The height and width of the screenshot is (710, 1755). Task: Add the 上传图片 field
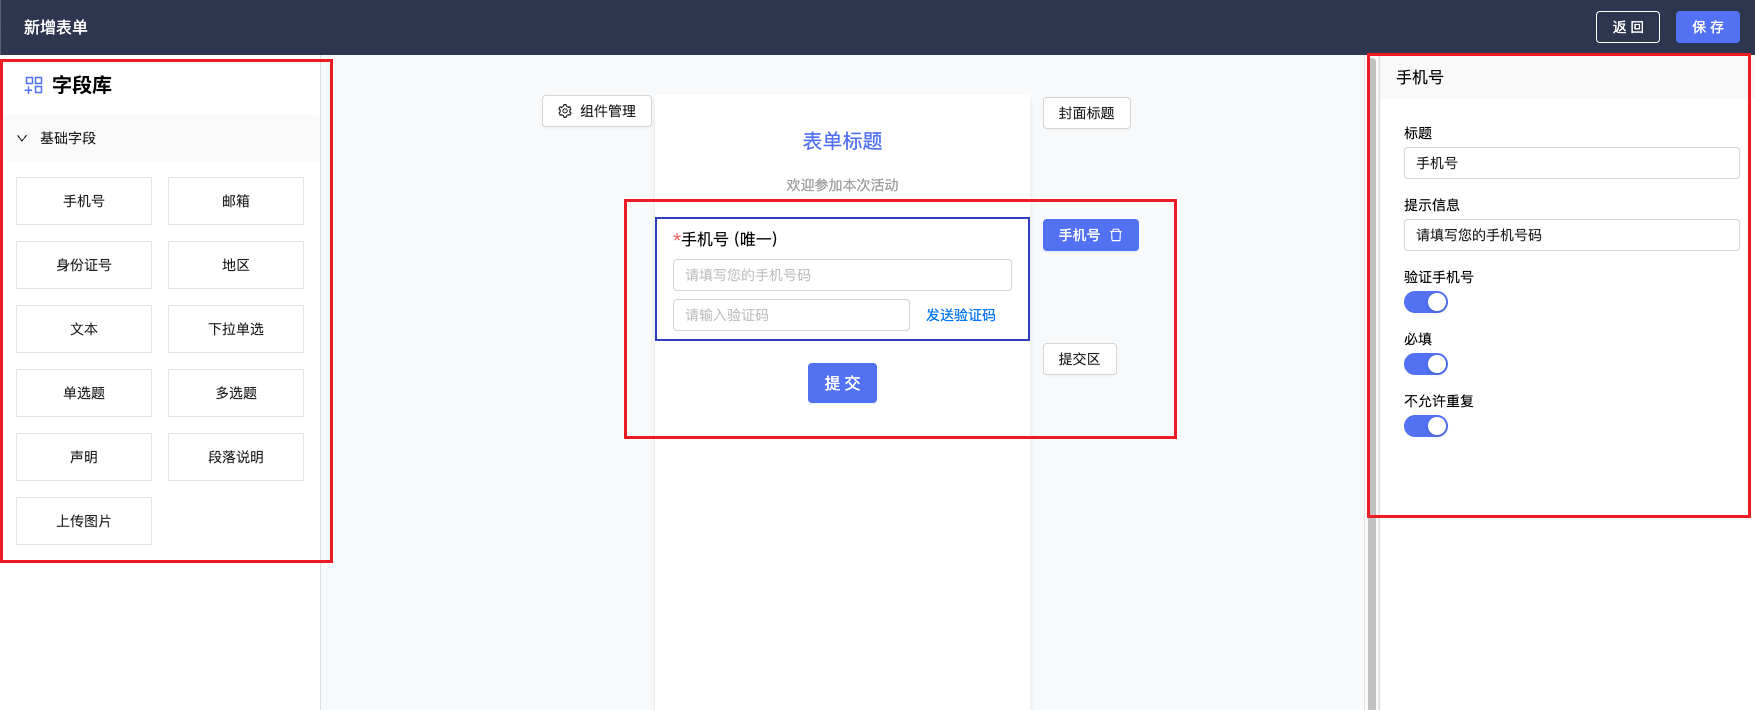[84, 521]
